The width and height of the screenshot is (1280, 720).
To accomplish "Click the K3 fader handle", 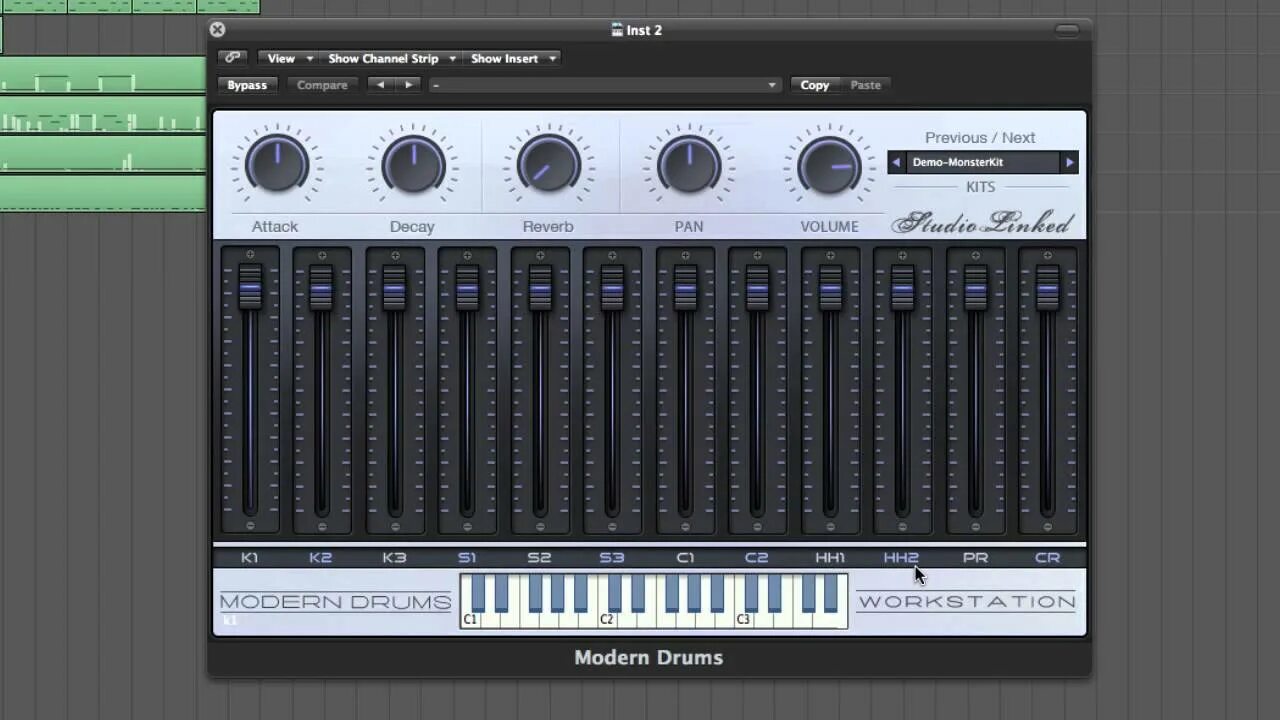I will [x=394, y=288].
